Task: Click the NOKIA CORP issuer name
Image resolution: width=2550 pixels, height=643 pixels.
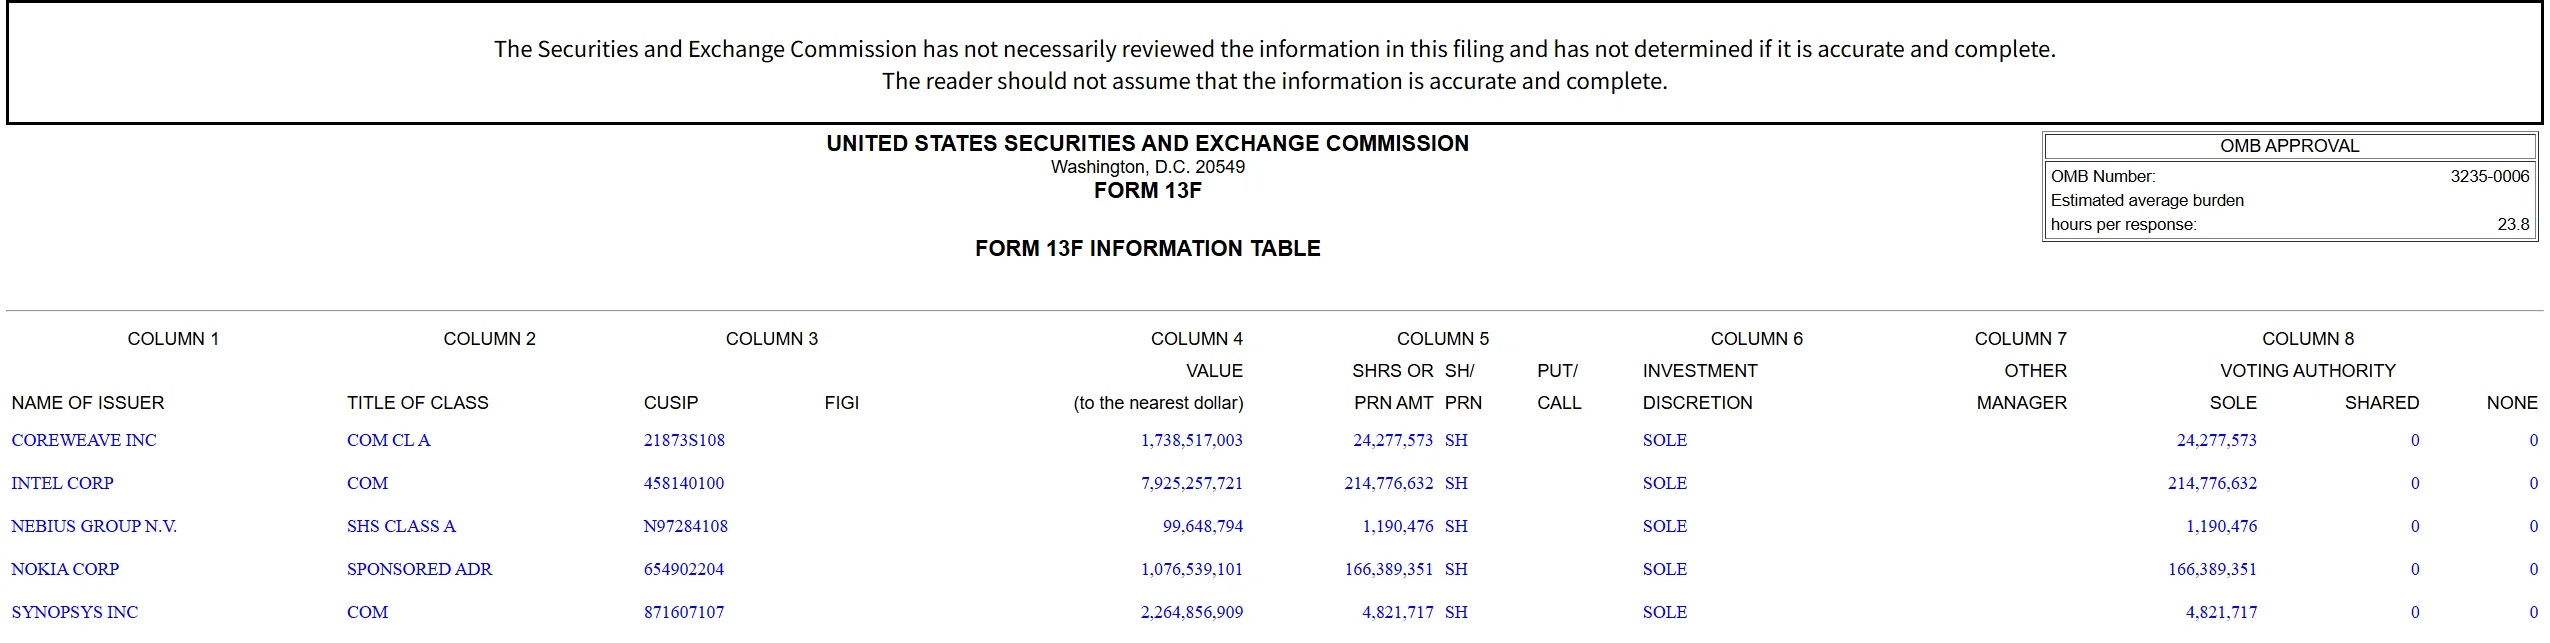Action: click(x=65, y=569)
